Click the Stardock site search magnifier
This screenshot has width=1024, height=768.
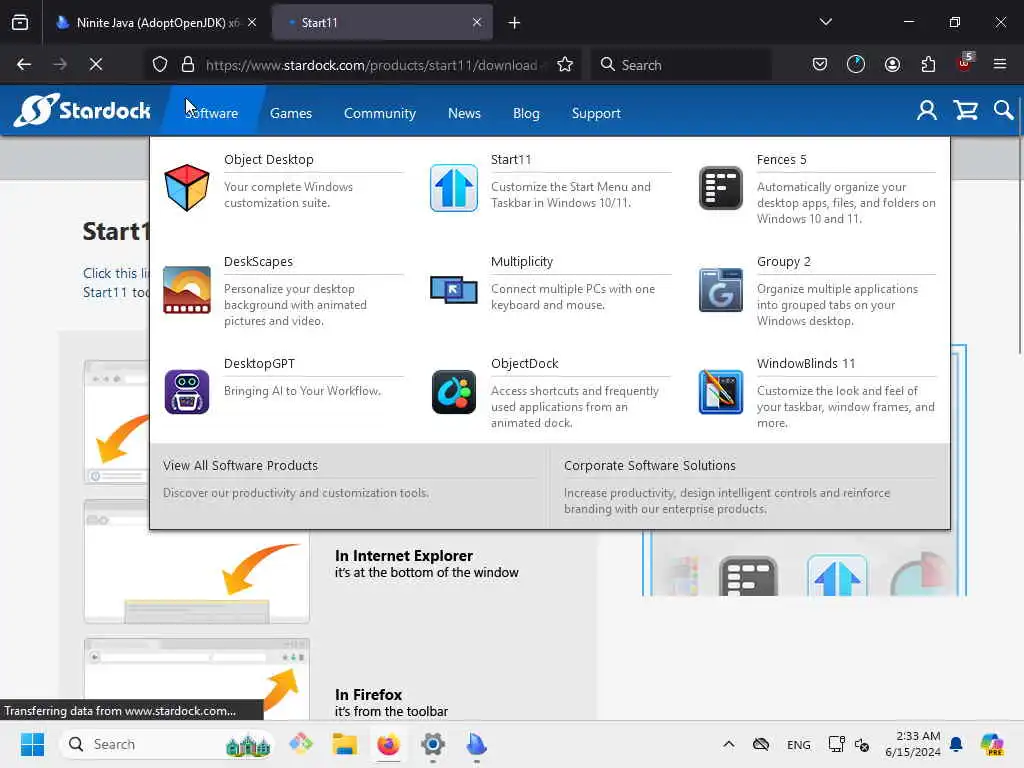click(1003, 110)
